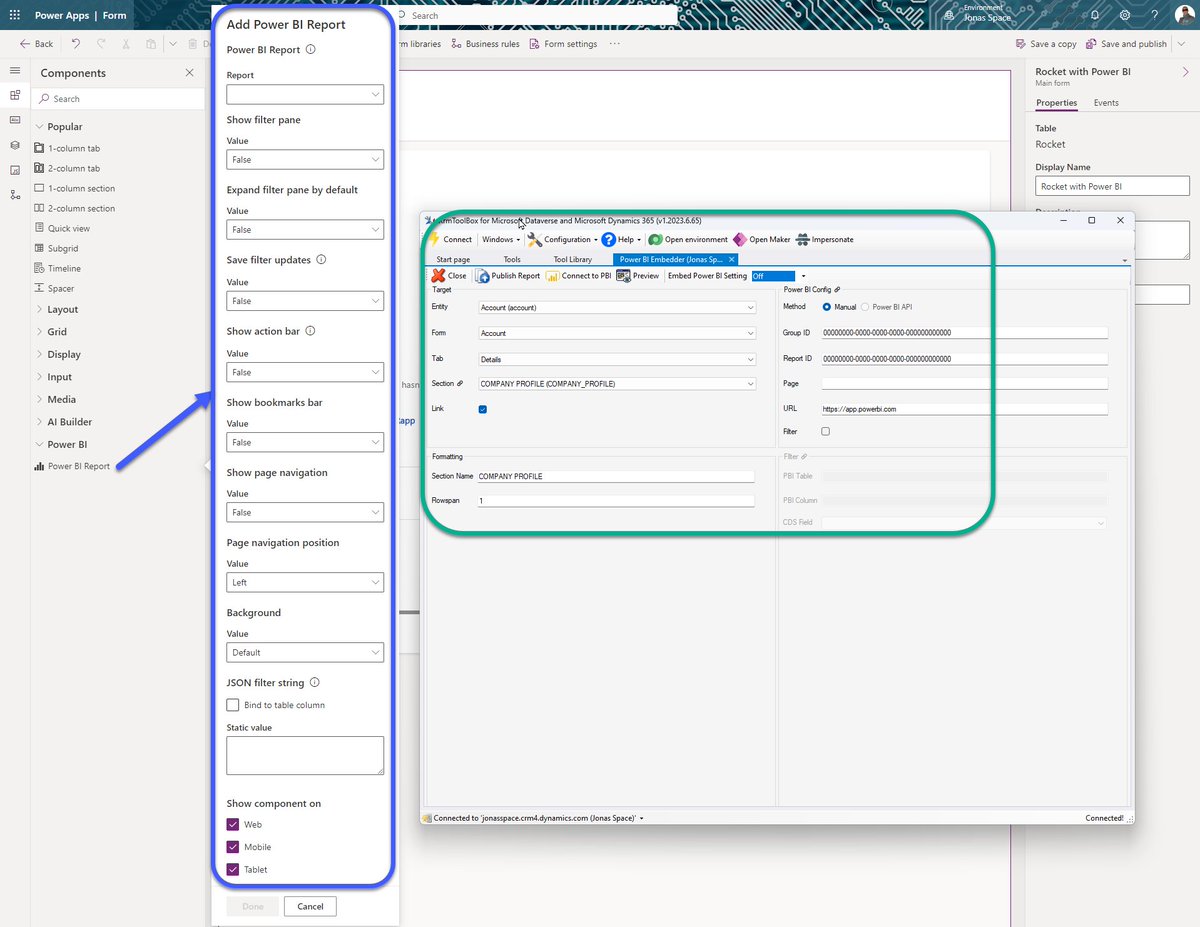This screenshot has width=1200, height=927.
Task: Click Publish Report in Power BI Embedder
Action: click(508, 276)
